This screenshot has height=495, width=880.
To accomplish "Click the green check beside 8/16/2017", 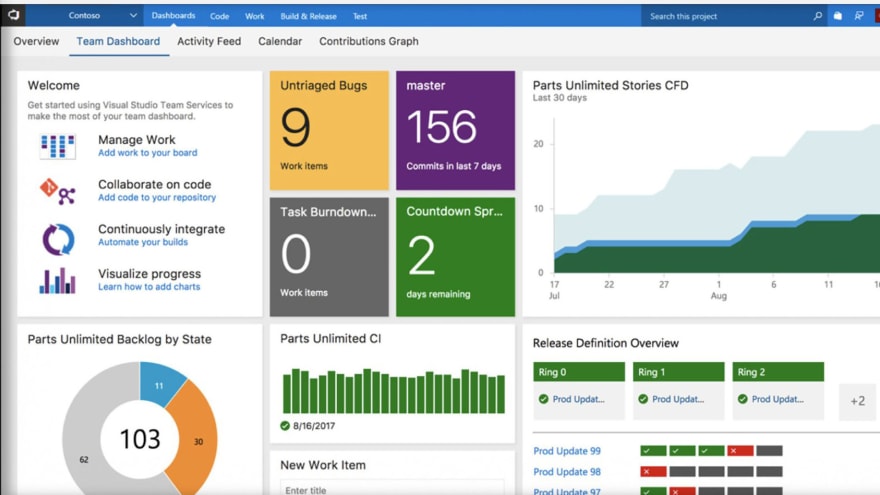I will [285, 426].
